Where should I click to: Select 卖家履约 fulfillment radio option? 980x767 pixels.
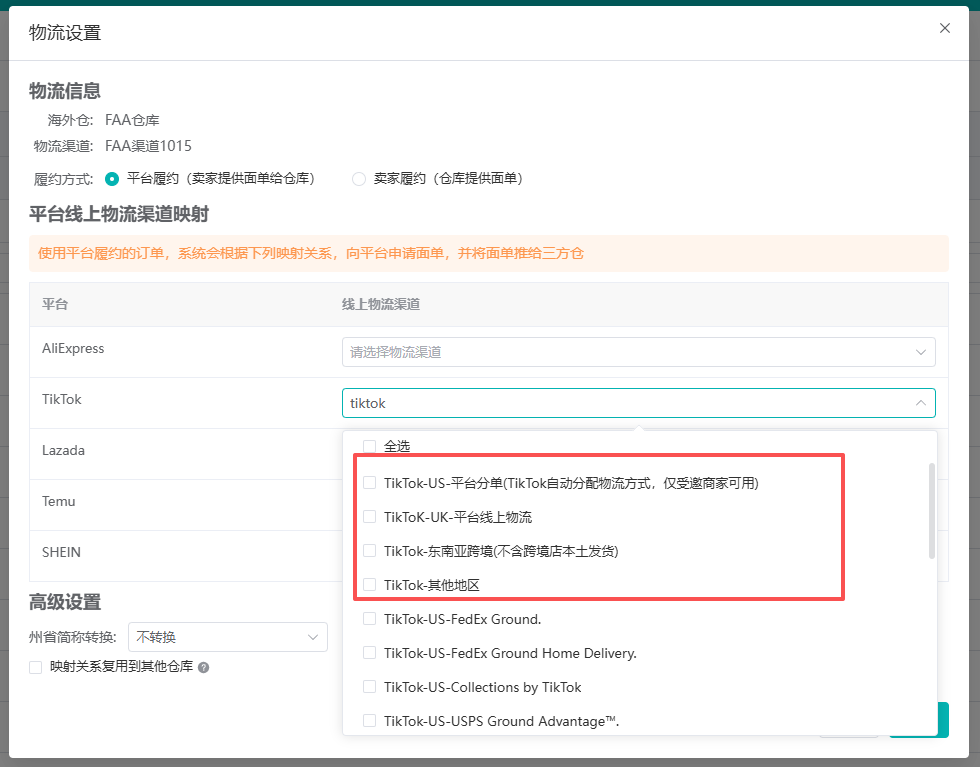pos(359,179)
